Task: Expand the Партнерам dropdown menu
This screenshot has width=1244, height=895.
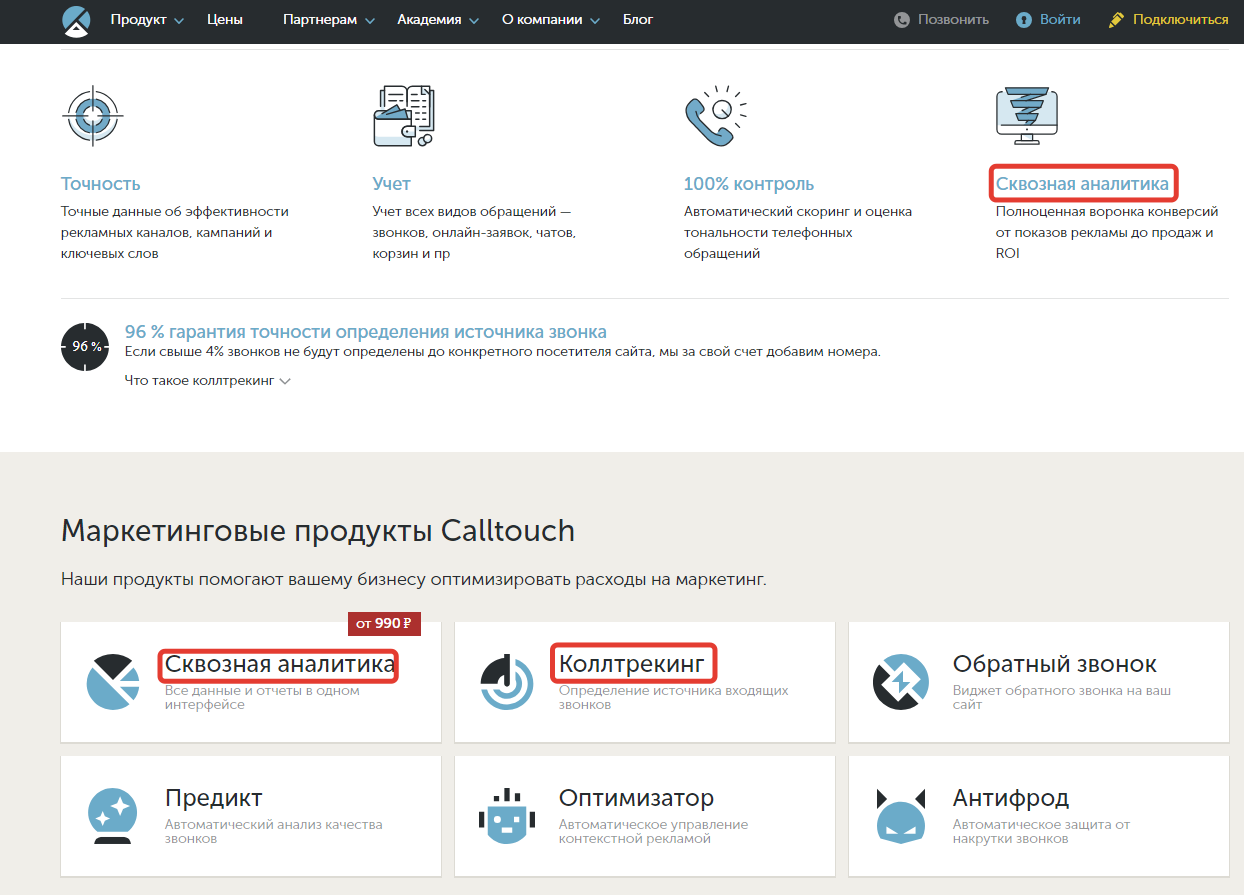Action: click(329, 20)
